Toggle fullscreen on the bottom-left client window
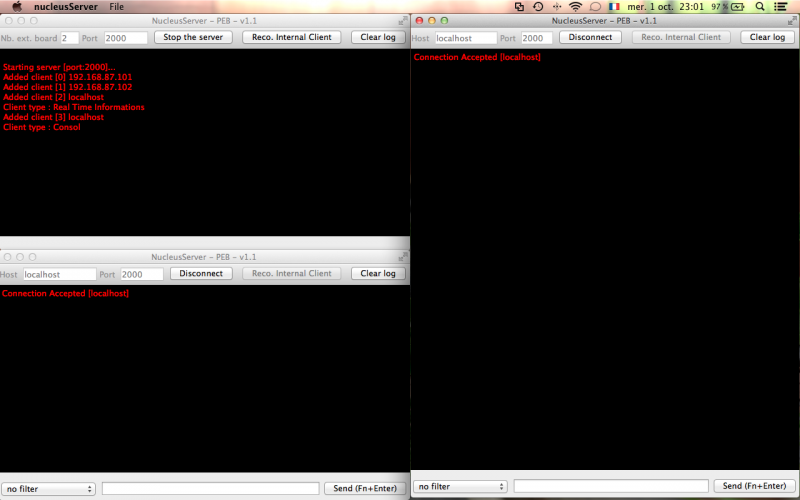Viewport: 800px width, 500px height. [403, 257]
